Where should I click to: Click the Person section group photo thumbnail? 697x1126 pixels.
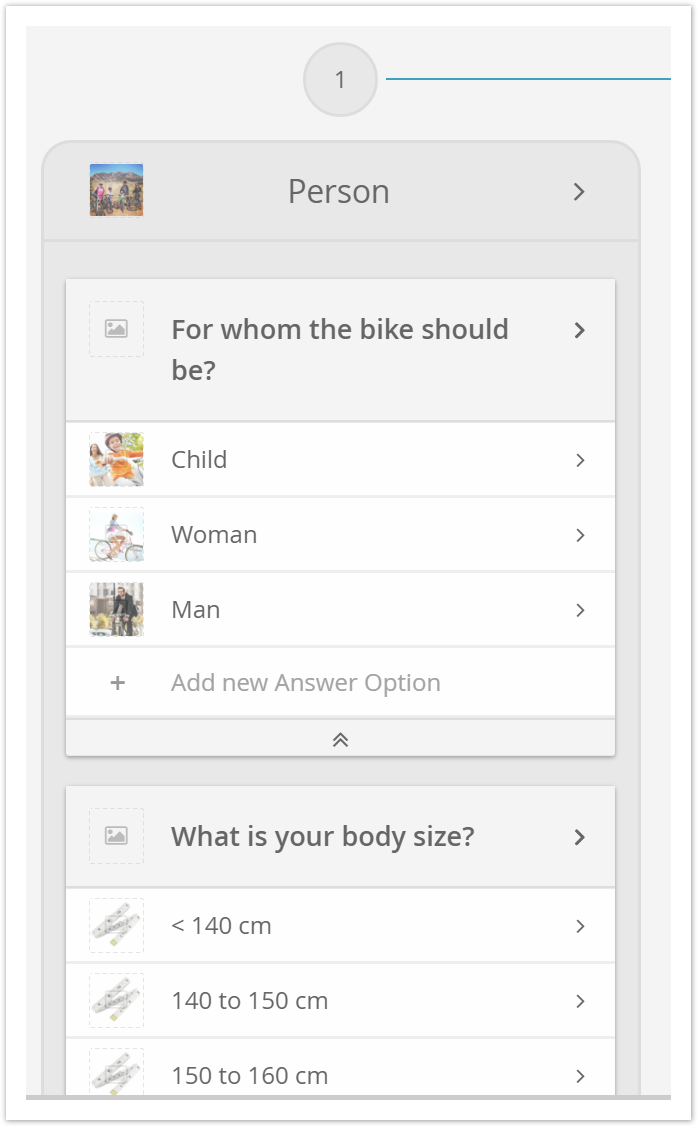pos(116,190)
